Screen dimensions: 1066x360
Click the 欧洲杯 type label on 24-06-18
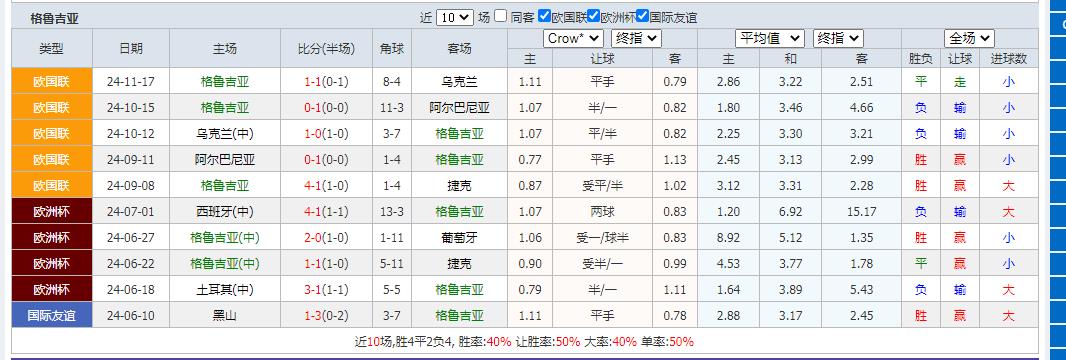pos(52,289)
